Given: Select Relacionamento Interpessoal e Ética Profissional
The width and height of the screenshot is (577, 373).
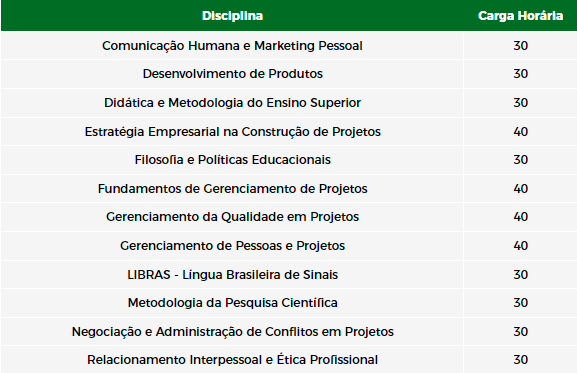Looking at the screenshot, I should click(233, 360).
